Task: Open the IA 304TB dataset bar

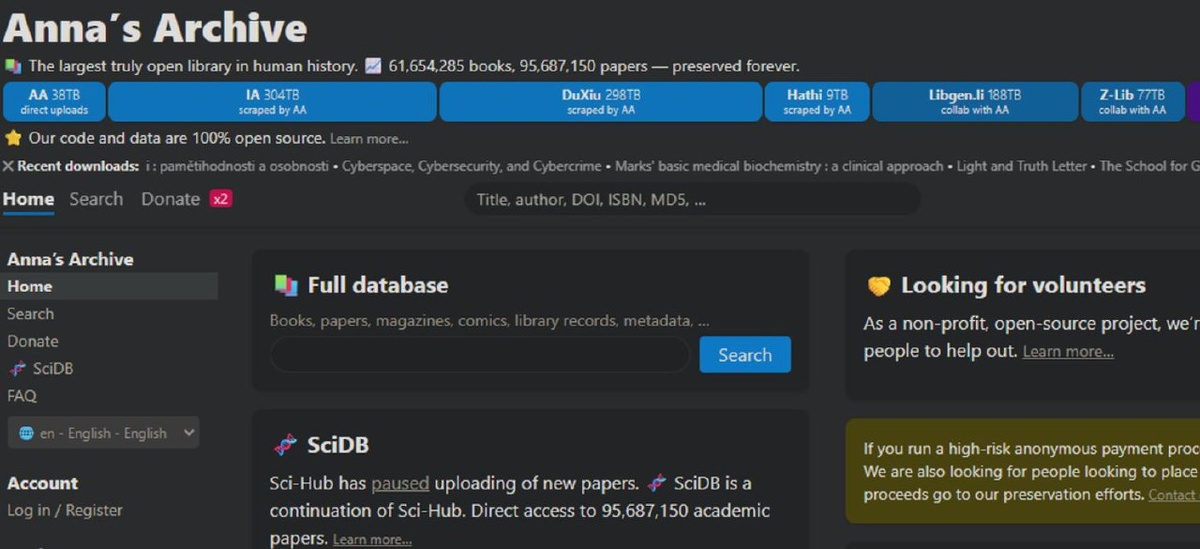Action: click(x=272, y=102)
